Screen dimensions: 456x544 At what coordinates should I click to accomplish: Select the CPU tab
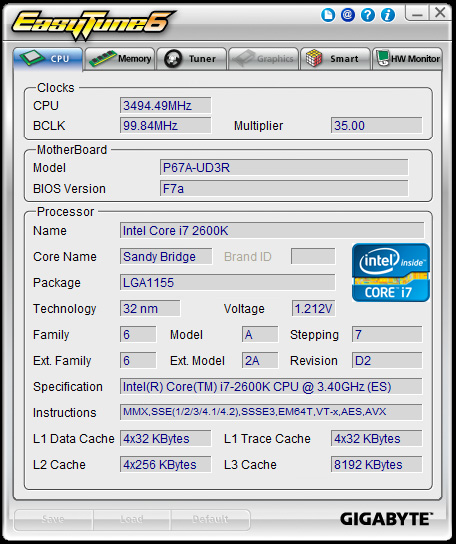coord(48,59)
